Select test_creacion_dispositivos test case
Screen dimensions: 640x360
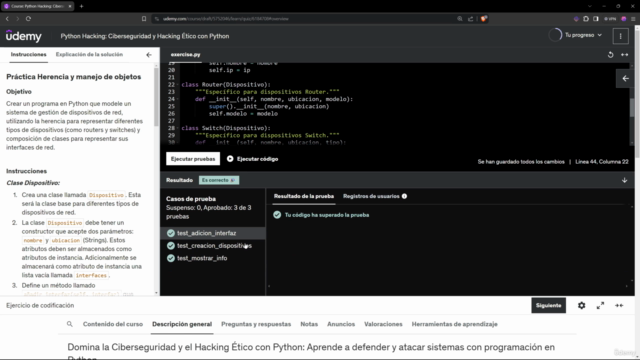click(213, 246)
